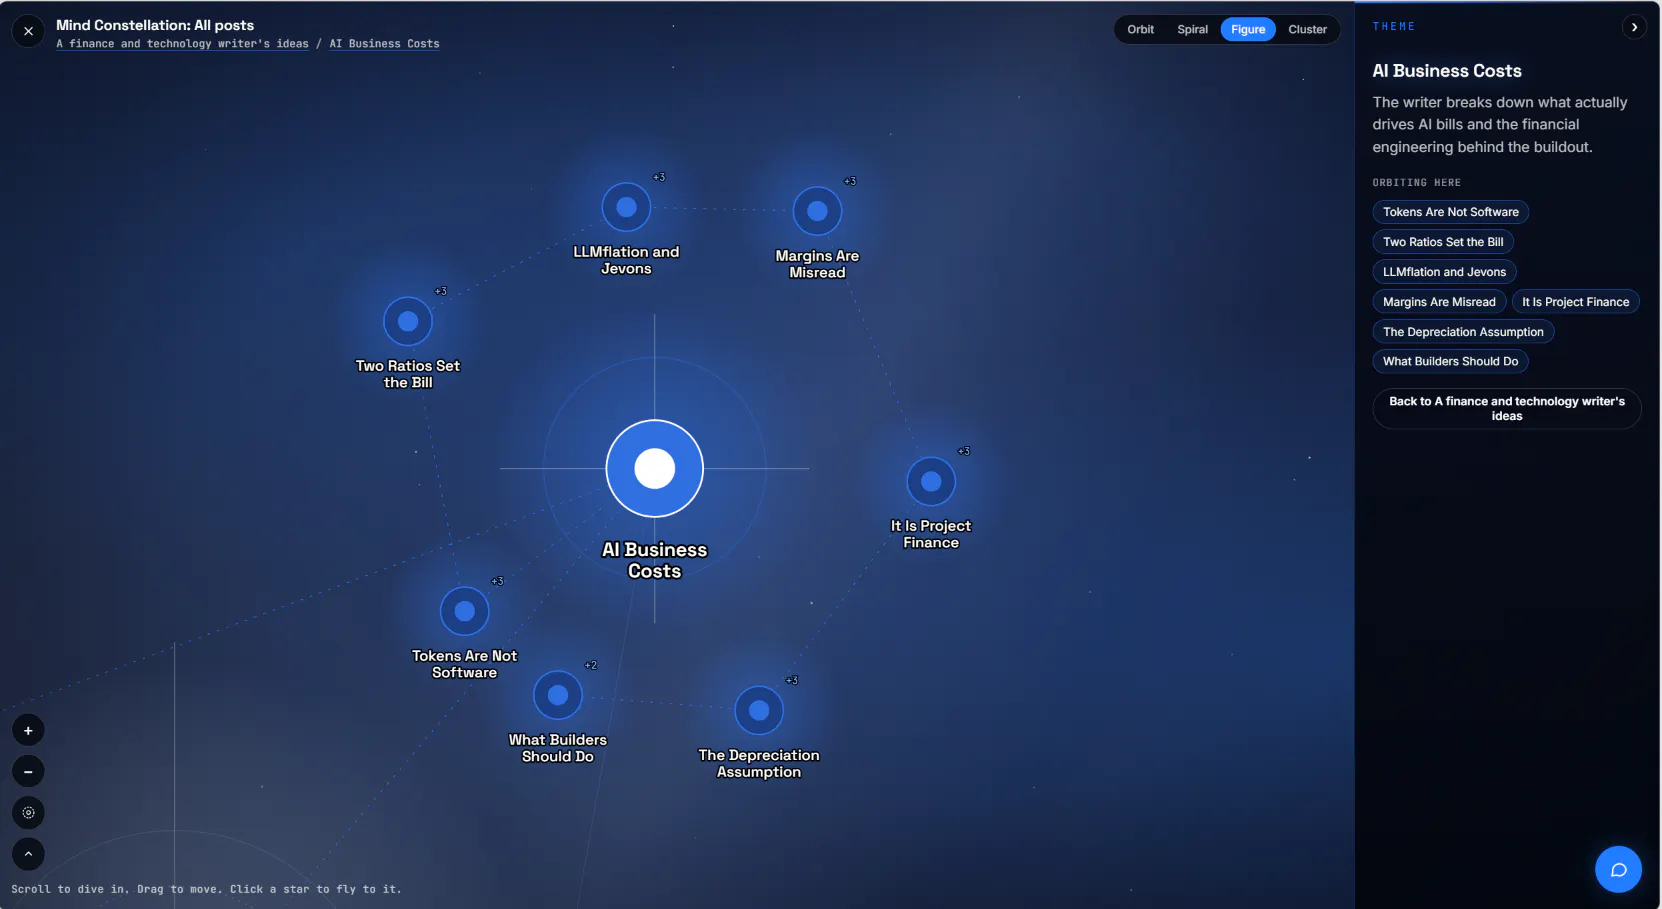Click the Mind Constellation: All posts title
Image resolution: width=1662 pixels, height=909 pixels.
[155, 25]
